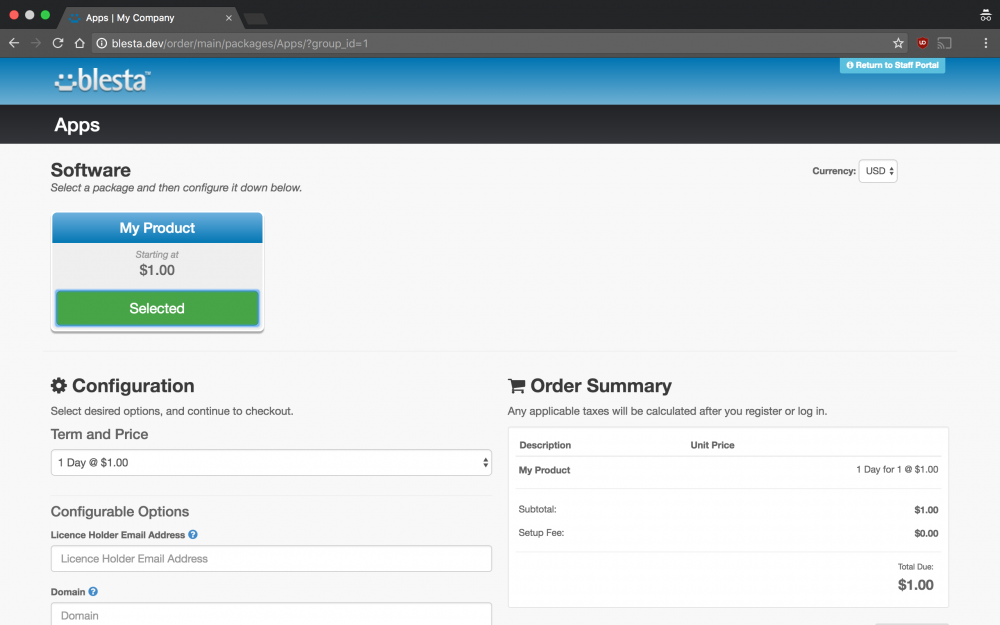Click the browser address bar URL
The height and width of the screenshot is (625, 1000).
[240, 43]
